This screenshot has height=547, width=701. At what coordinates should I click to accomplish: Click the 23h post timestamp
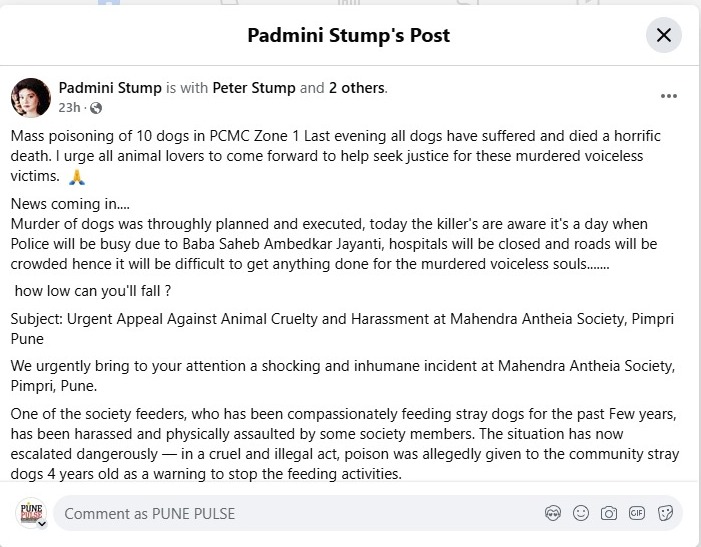69,108
